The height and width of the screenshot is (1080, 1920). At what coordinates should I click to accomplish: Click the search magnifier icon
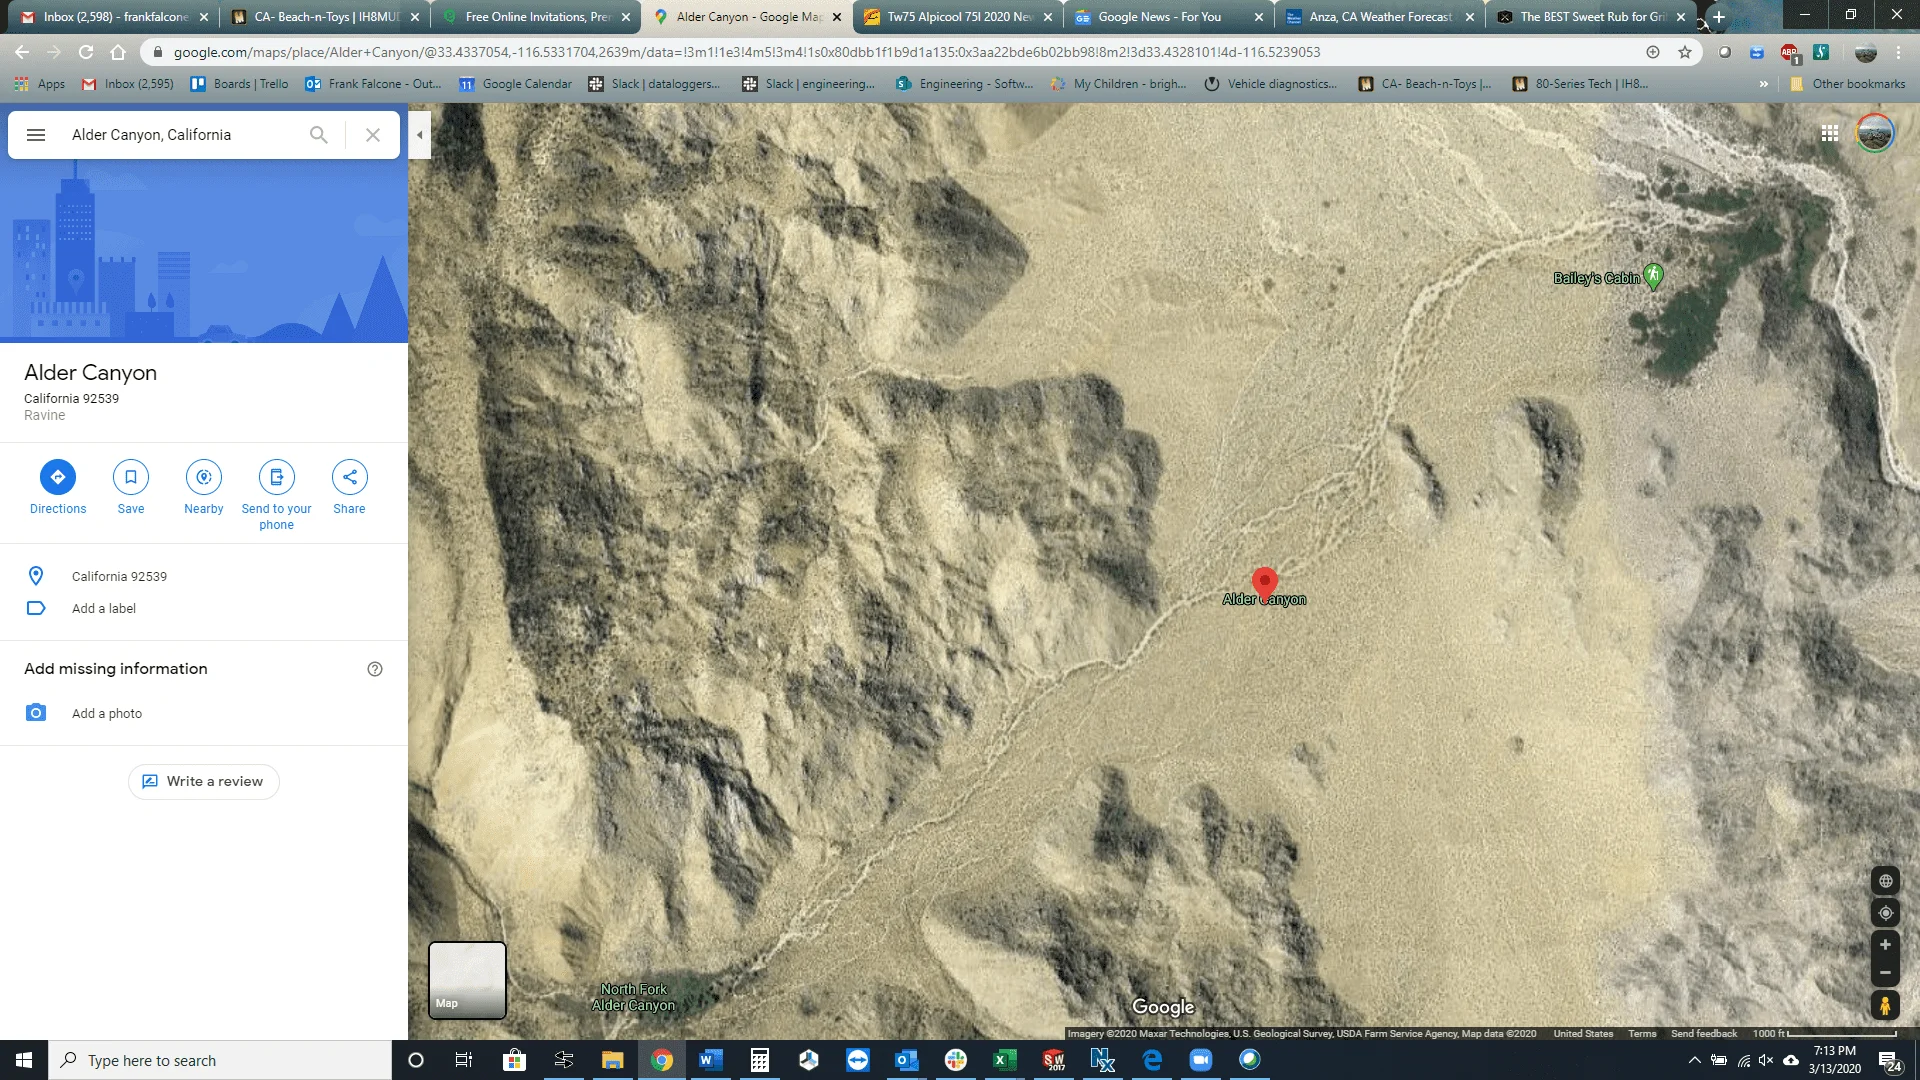[318, 135]
